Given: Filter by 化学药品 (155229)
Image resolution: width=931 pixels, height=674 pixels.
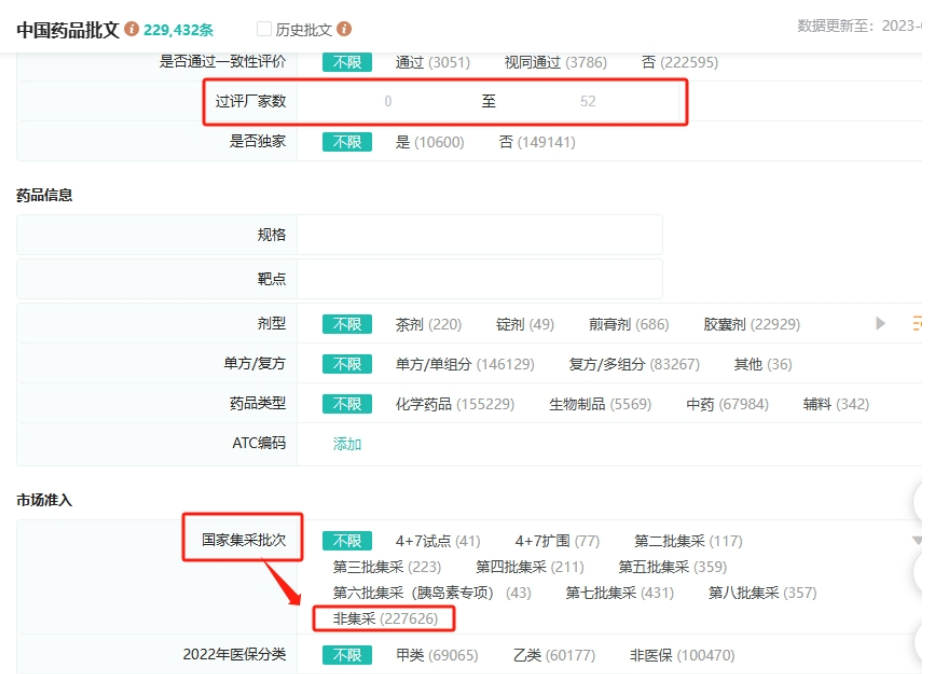Looking at the screenshot, I should click(x=455, y=404).
